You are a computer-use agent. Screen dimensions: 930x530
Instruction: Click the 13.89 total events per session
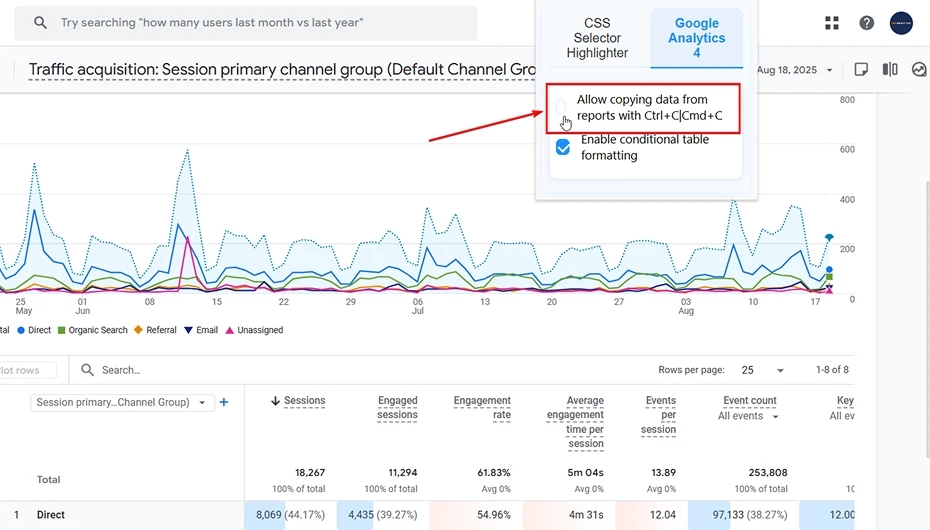[663, 472]
